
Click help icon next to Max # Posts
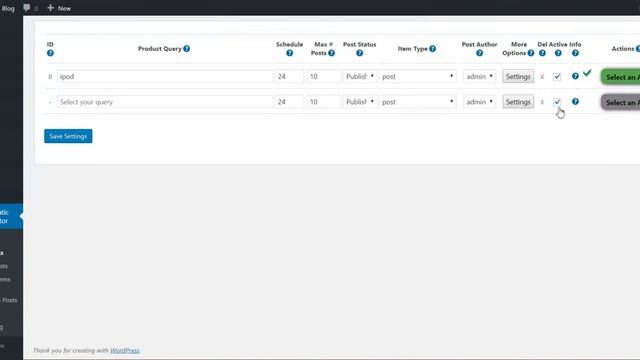(x=331, y=53)
